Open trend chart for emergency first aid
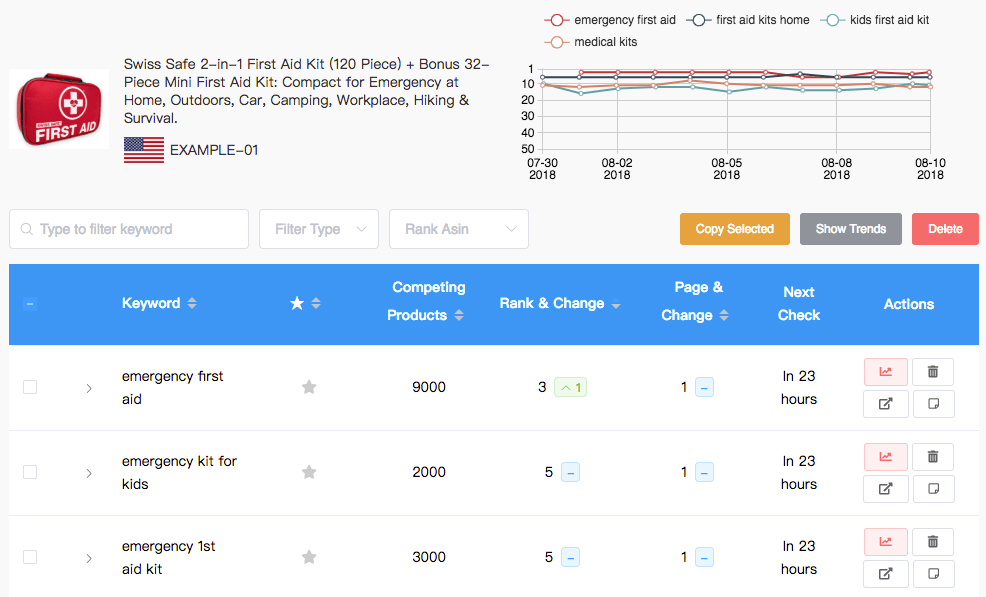Viewport: 986px width, 597px height. click(885, 372)
